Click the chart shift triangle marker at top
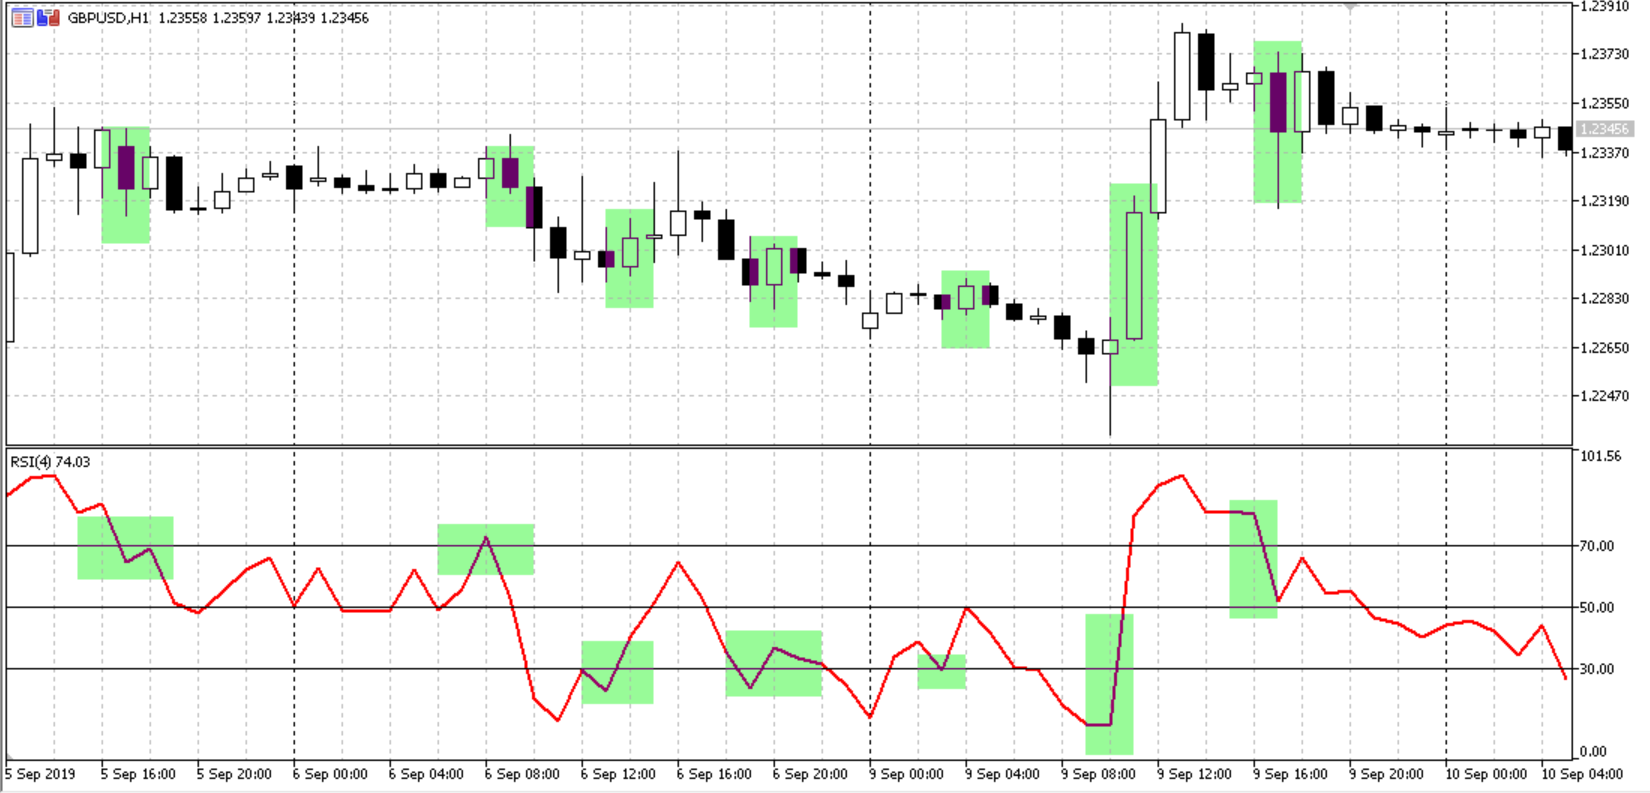The image size is (1650, 793). (x=1350, y=6)
